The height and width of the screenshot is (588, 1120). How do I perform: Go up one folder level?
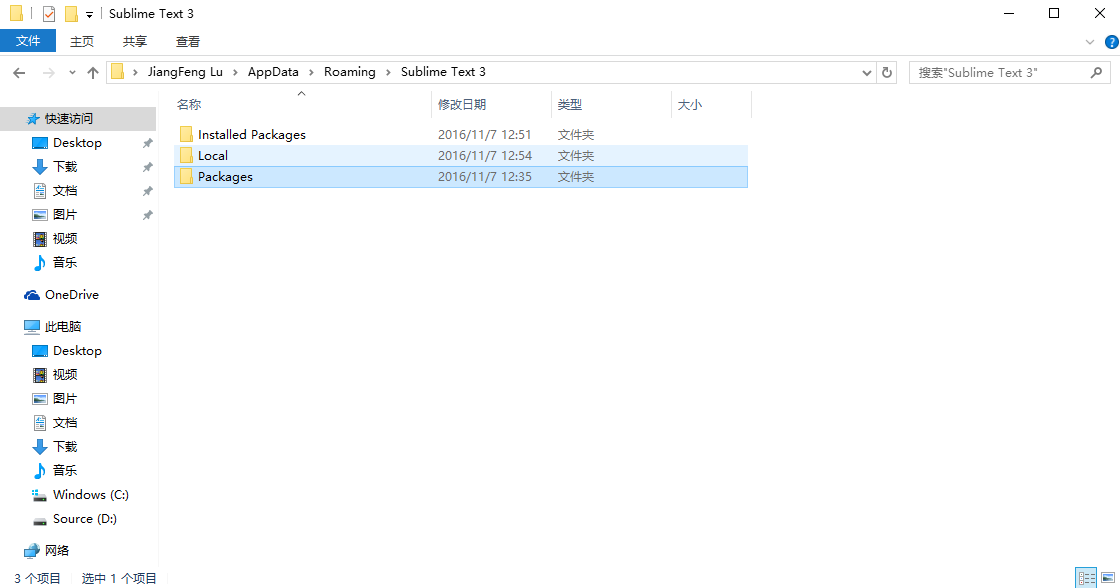coord(93,72)
